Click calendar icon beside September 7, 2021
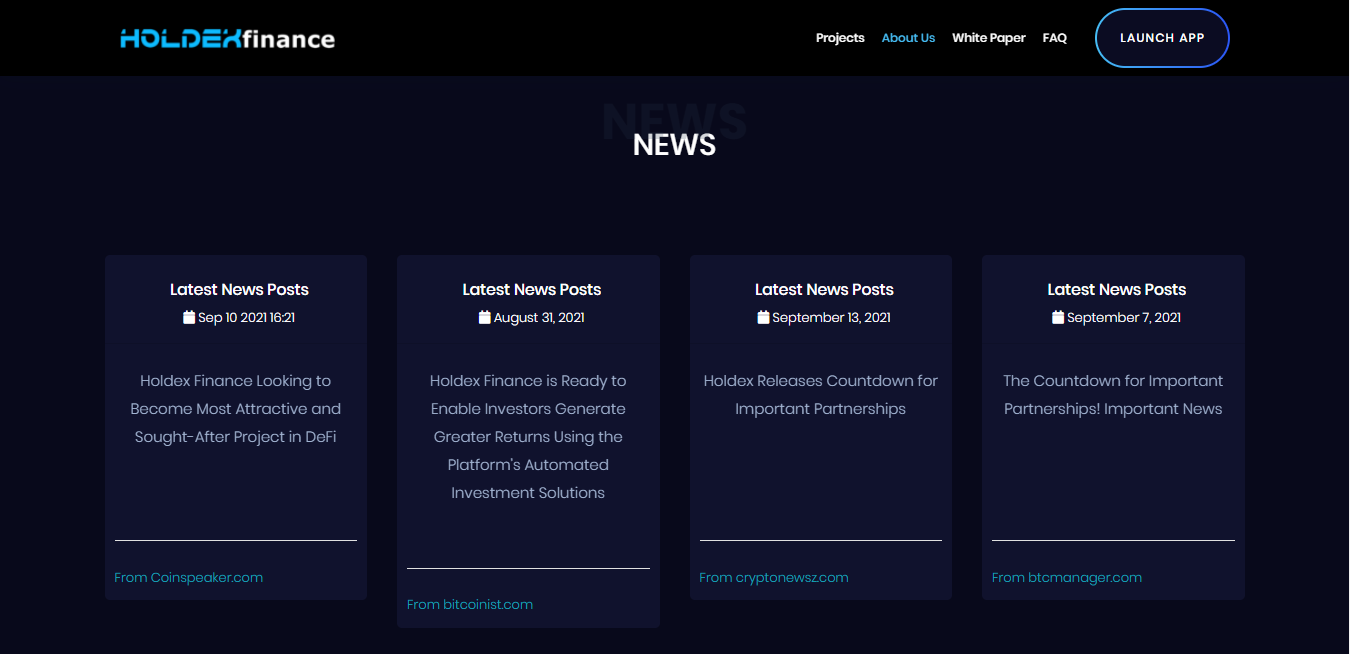This screenshot has width=1350, height=654. (x=1058, y=317)
